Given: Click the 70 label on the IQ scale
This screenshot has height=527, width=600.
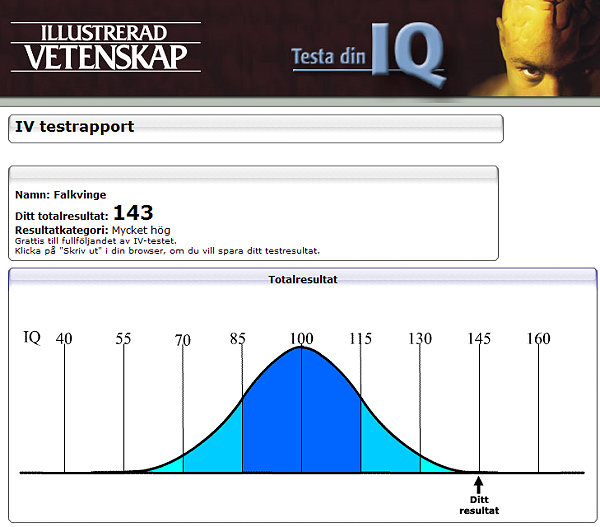Looking at the screenshot, I should [183, 339].
